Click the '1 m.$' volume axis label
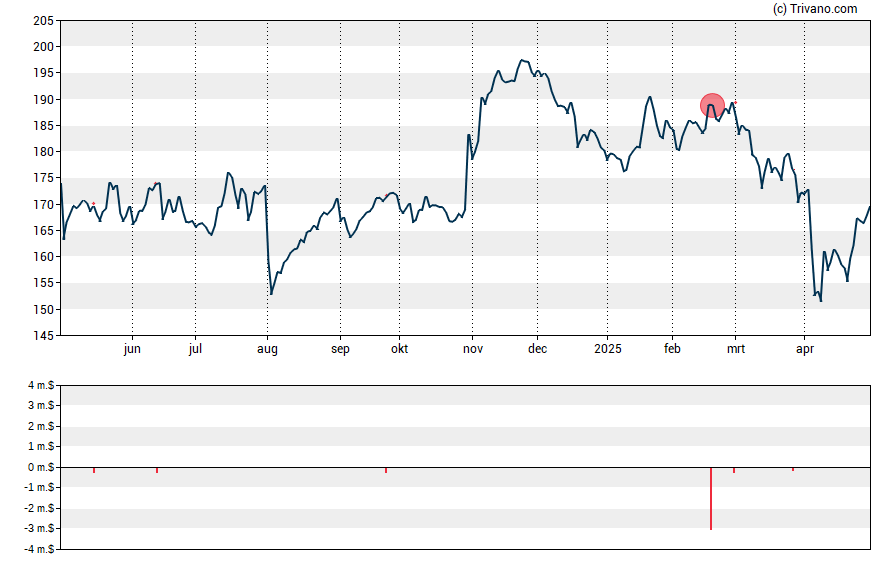This screenshot has width=888, height=565. pos(41,447)
